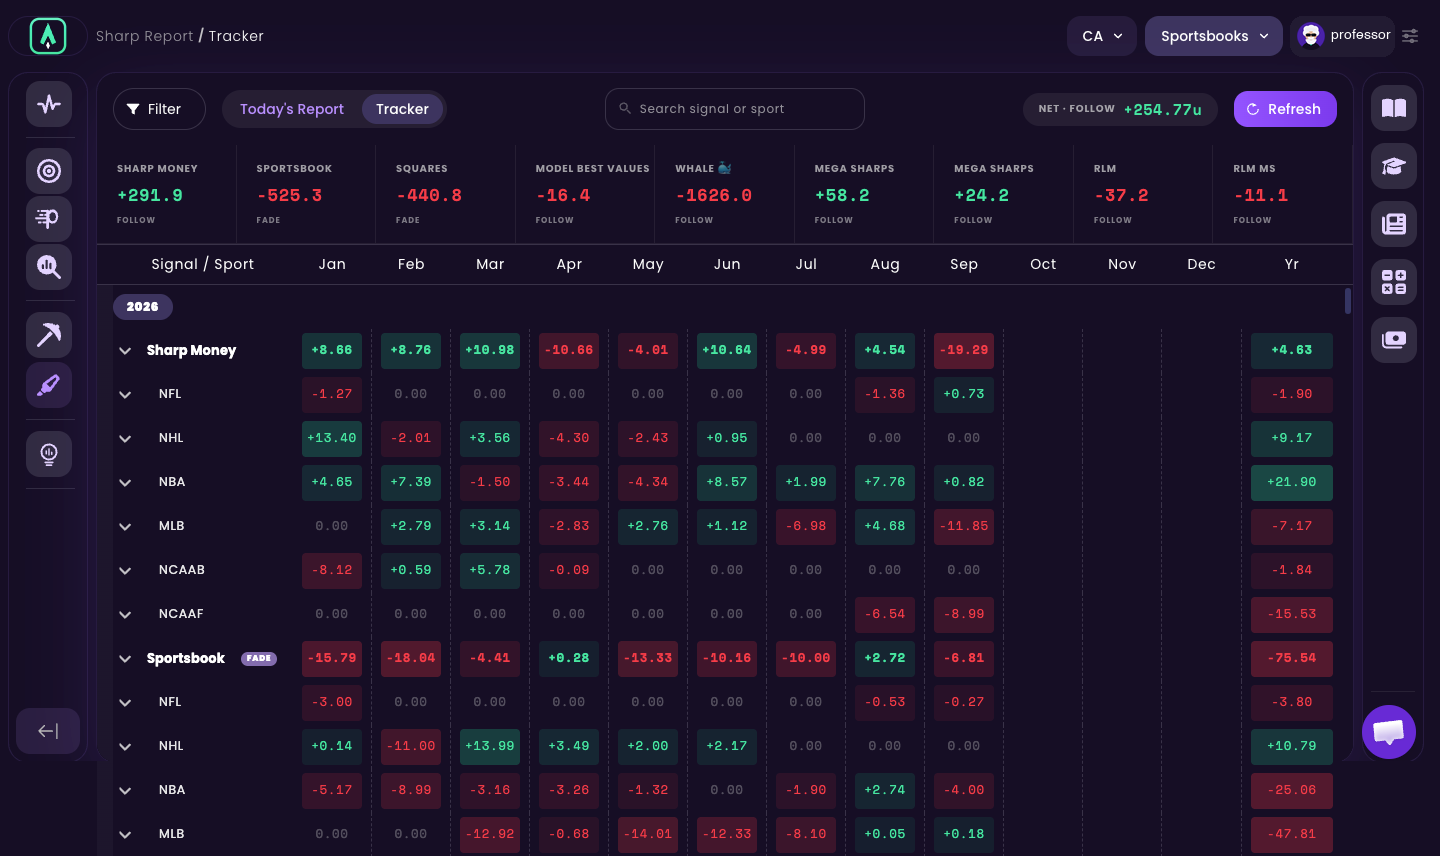Viewport: 1440px width, 856px height.
Task: Open the pulse activity icon in left sidebar
Action: (49, 104)
